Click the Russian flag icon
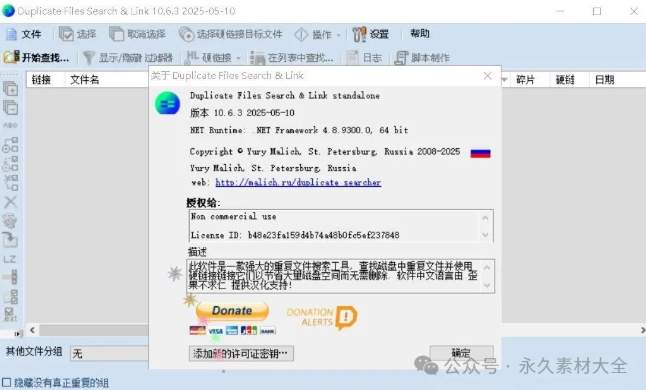The image size is (646, 390). pos(480,153)
